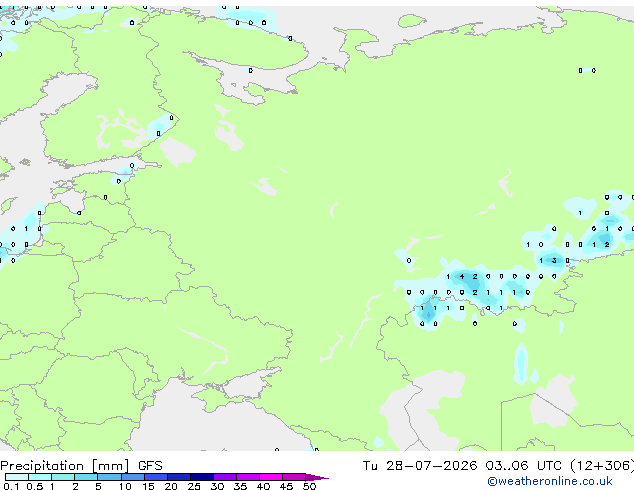Click the 40–45 mm magenta legend box
Screen dimensions: 634x490
coord(271,477)
